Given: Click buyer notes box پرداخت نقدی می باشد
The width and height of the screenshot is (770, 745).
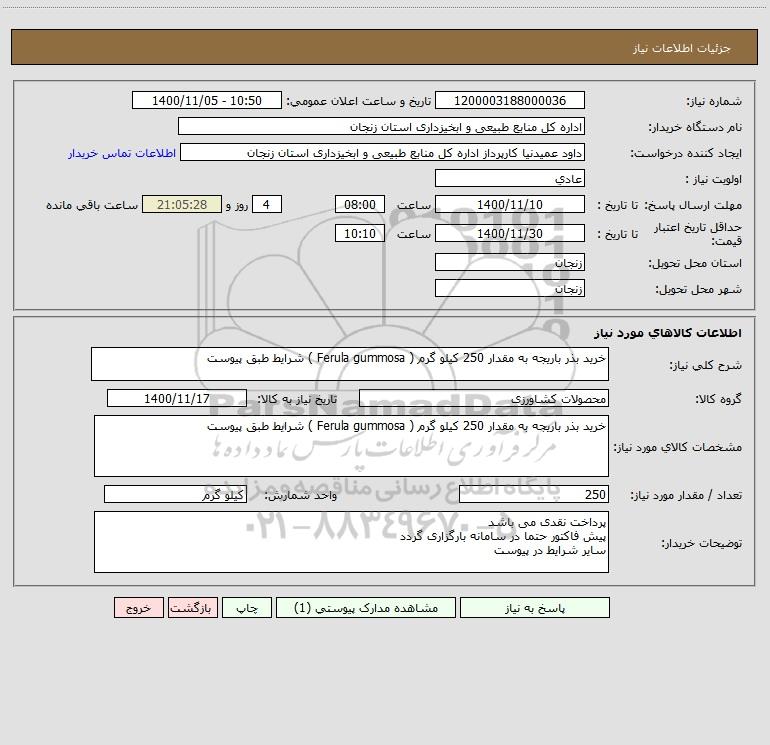Looking at the screenshot, I should pyautogui.click(x=351, y=542).
